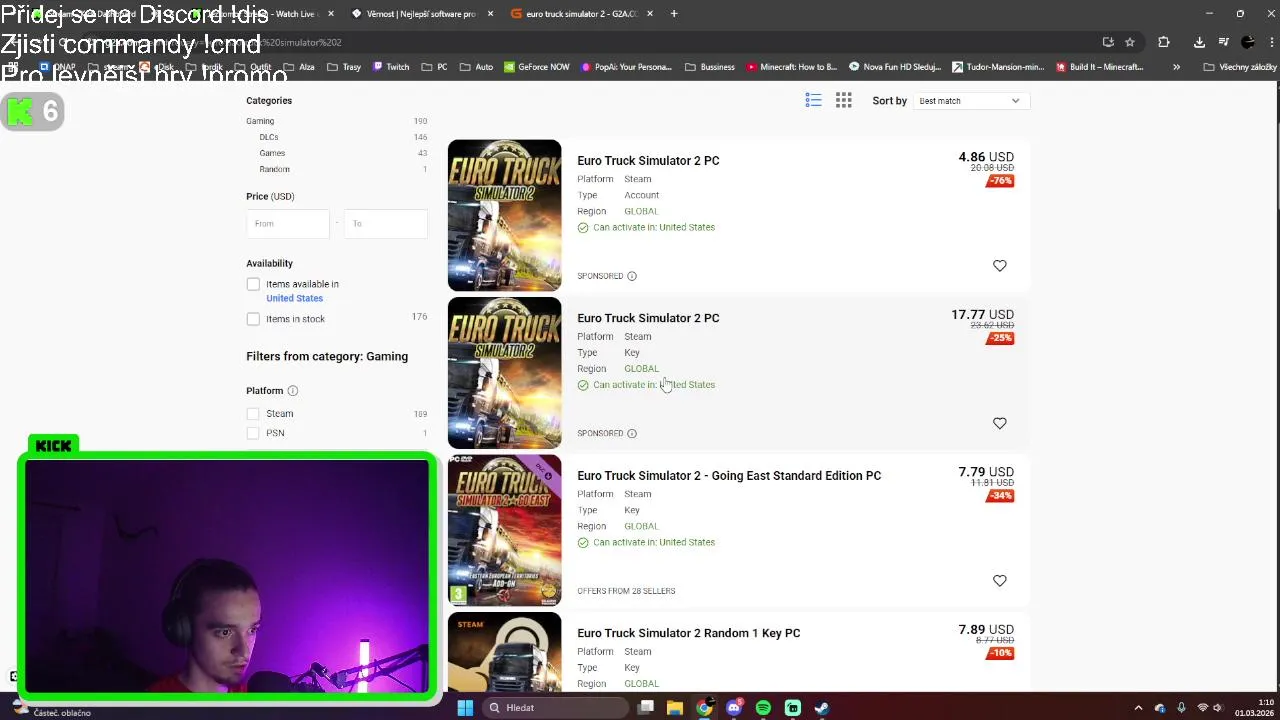Click the -76% discount badge
This screenshot has width=1280, height=720.
pos(1000,181)
